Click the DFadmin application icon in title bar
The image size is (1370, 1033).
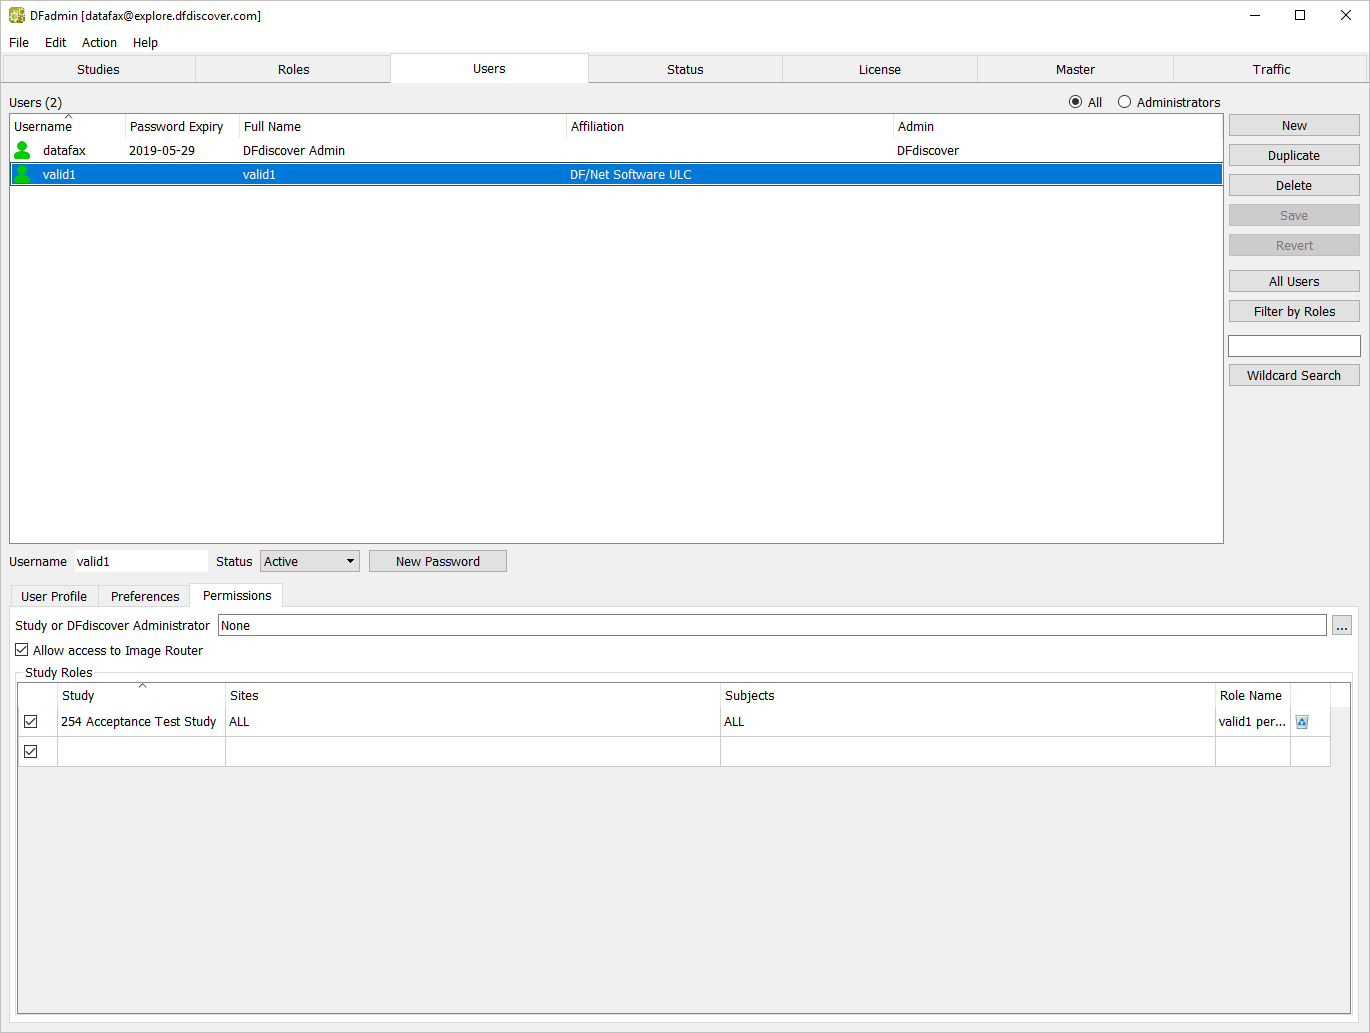(17, 16)
